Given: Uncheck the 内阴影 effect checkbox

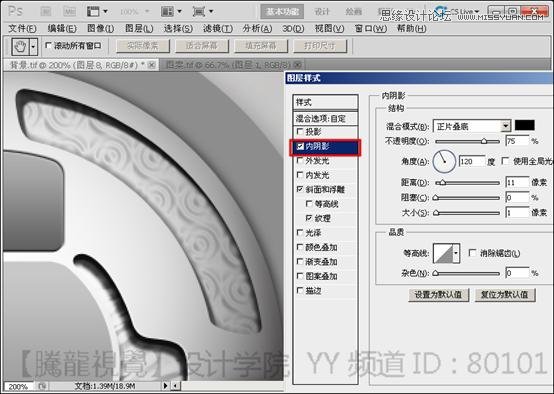Looking at the screenshot, I should (300, 146).
